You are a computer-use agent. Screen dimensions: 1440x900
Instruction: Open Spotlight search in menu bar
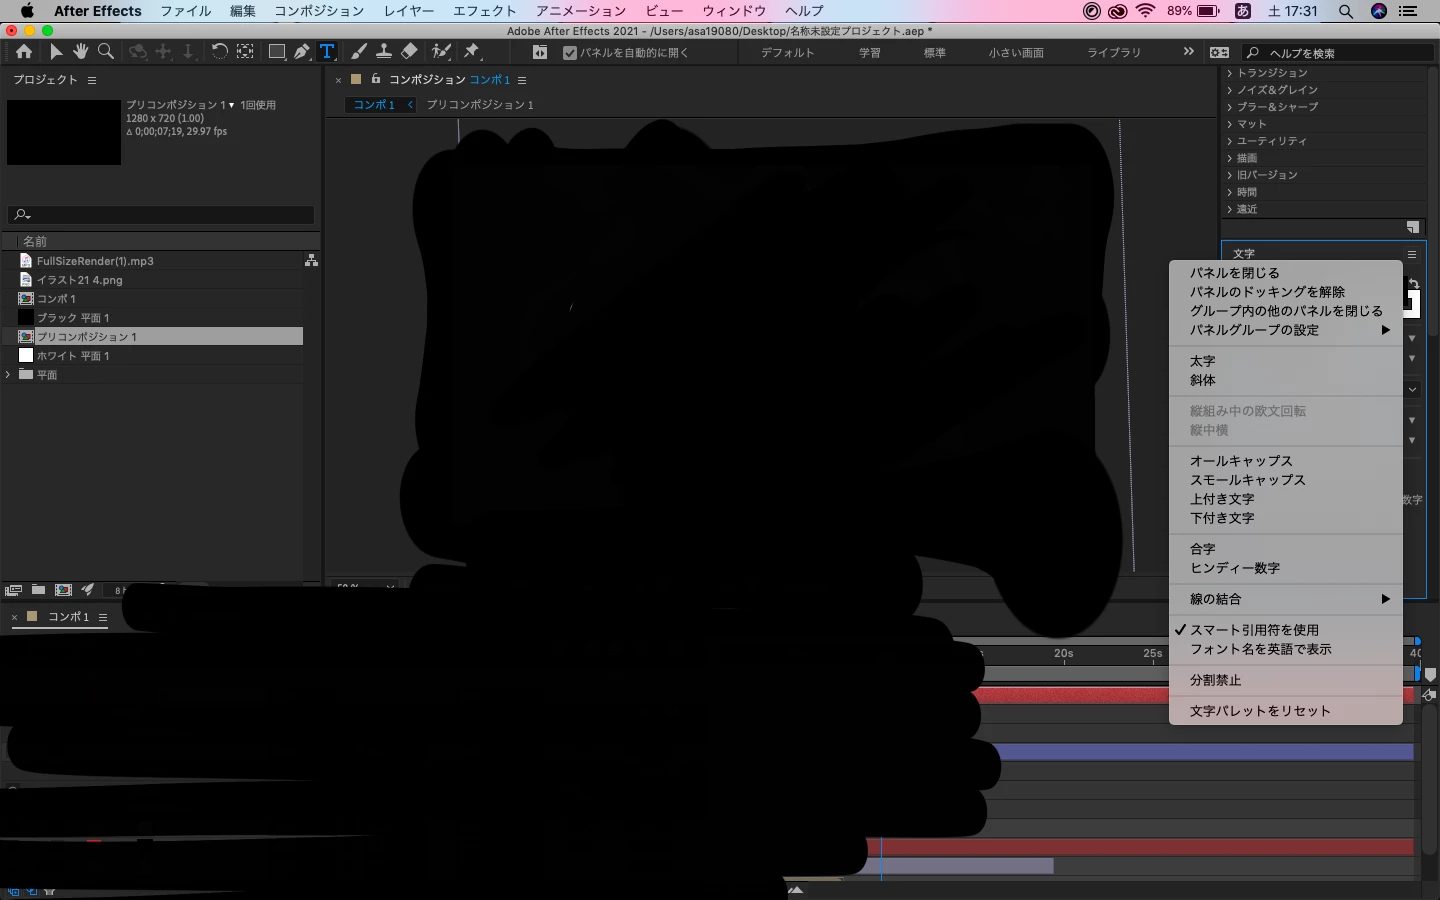(1346, 11)
